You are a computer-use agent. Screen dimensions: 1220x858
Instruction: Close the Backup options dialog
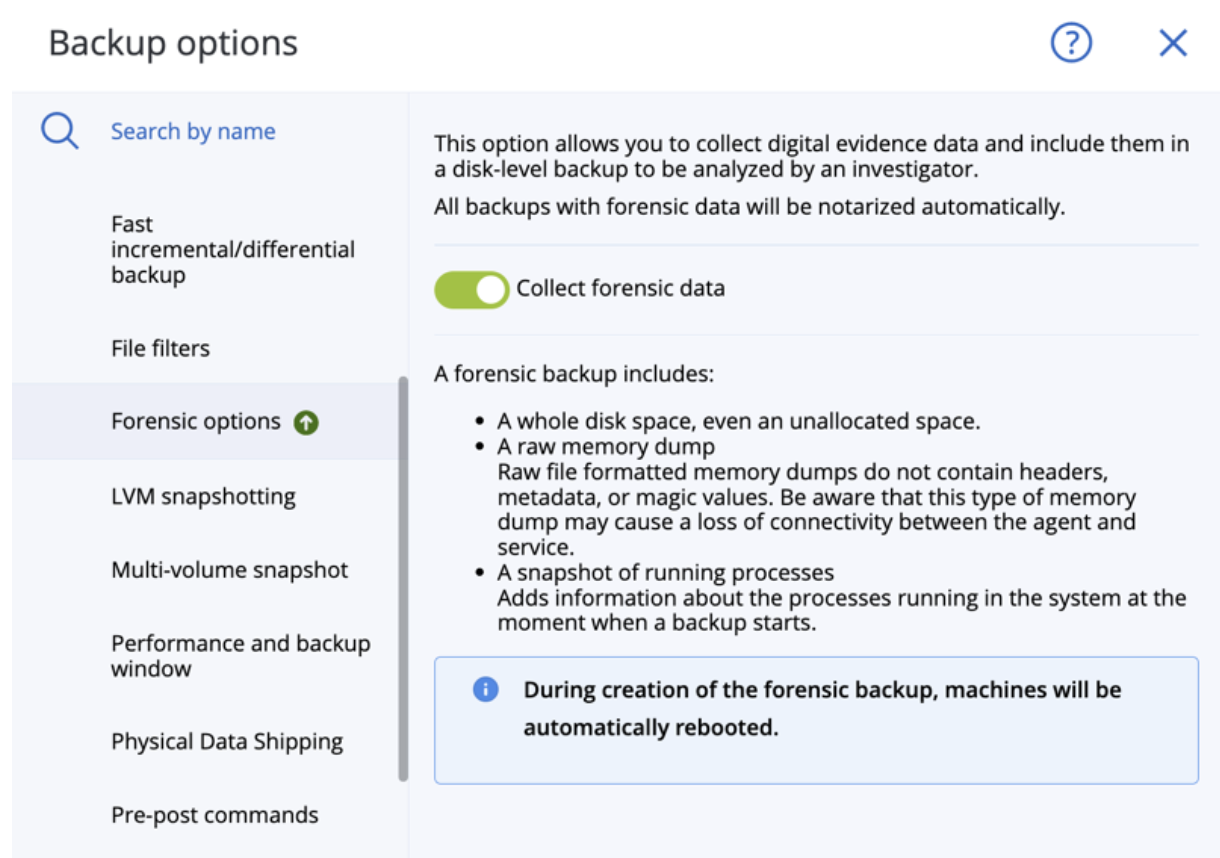tap(1172, 43)
